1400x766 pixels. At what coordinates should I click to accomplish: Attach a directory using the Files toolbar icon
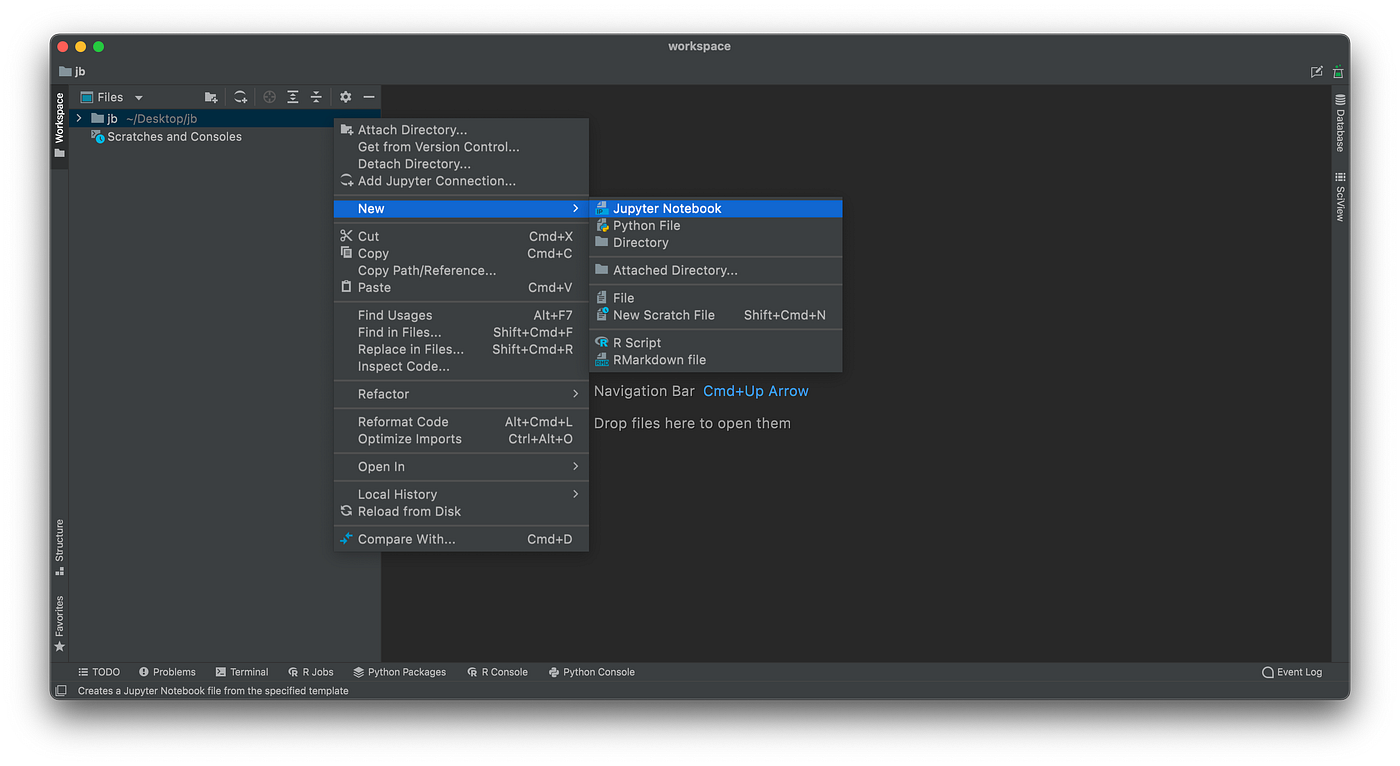(210, 96)
